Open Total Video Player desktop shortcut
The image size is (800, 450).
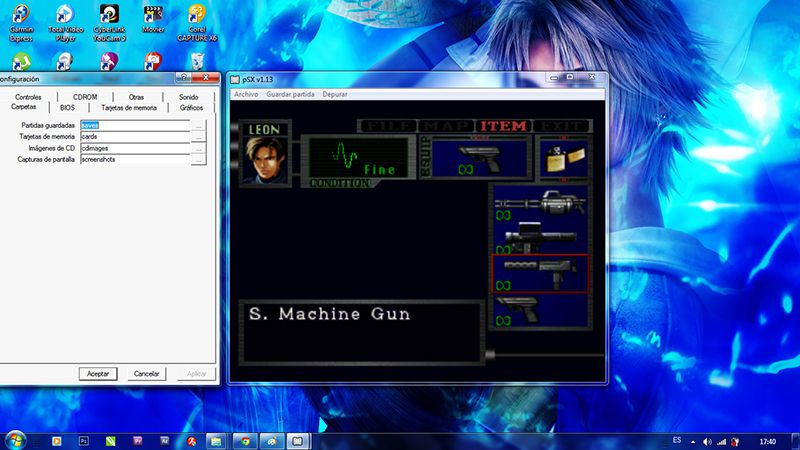(x=65, y=23)
